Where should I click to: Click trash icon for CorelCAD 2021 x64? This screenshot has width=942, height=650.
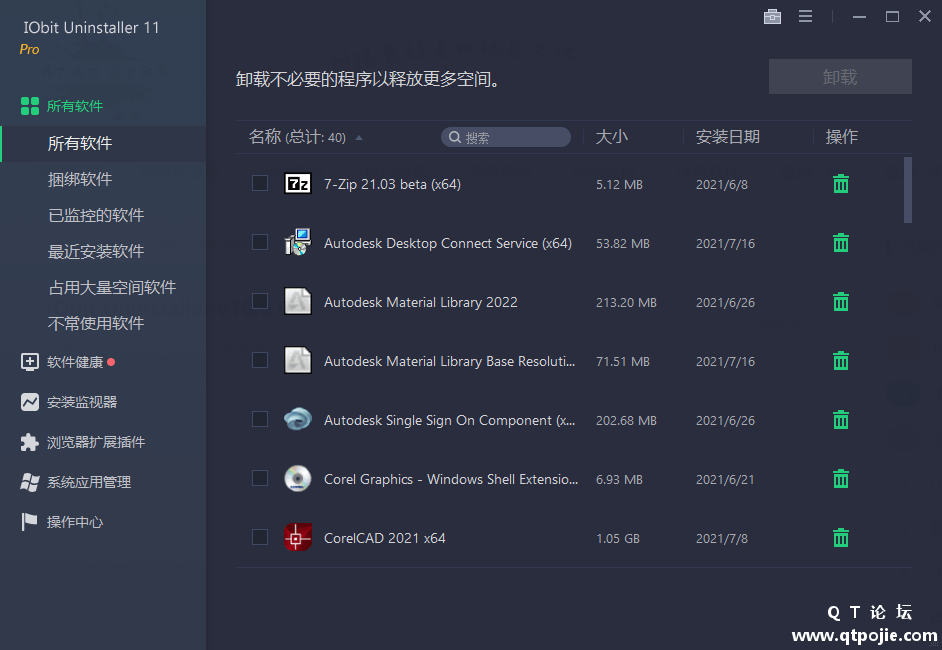[x=840, y=538]
